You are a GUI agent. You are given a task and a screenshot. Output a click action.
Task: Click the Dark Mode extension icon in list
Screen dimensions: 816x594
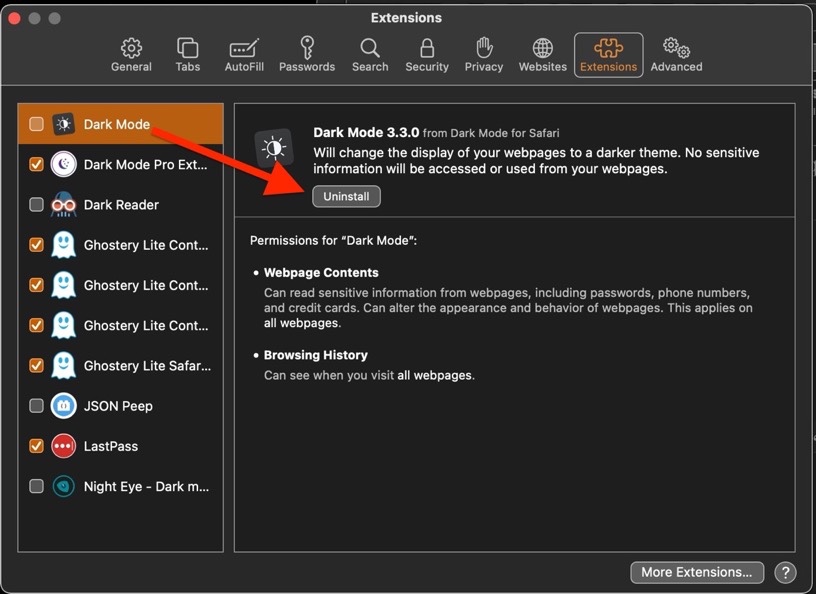[63, 124]
